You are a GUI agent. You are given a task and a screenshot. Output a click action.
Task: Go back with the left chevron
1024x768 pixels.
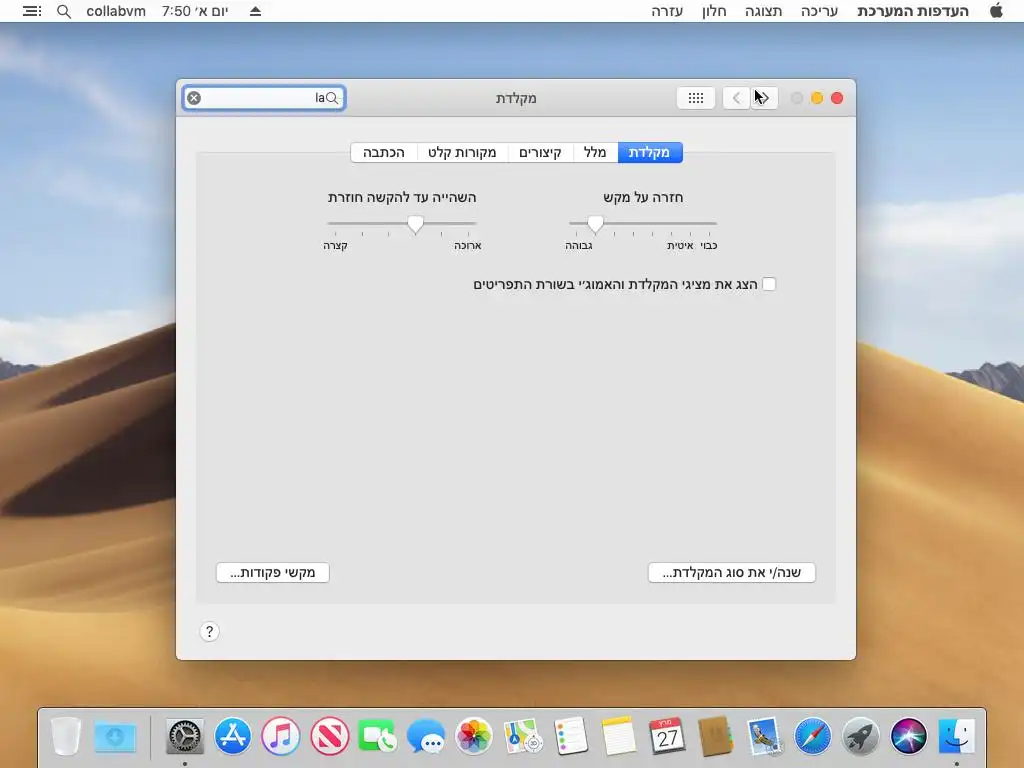[x=736, y=98]
